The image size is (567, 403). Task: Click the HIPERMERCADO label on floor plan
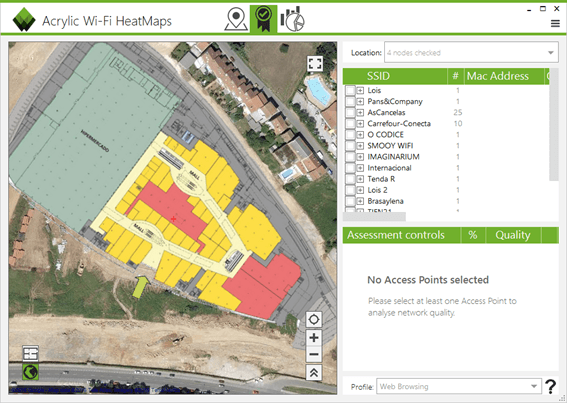(95, 140)
